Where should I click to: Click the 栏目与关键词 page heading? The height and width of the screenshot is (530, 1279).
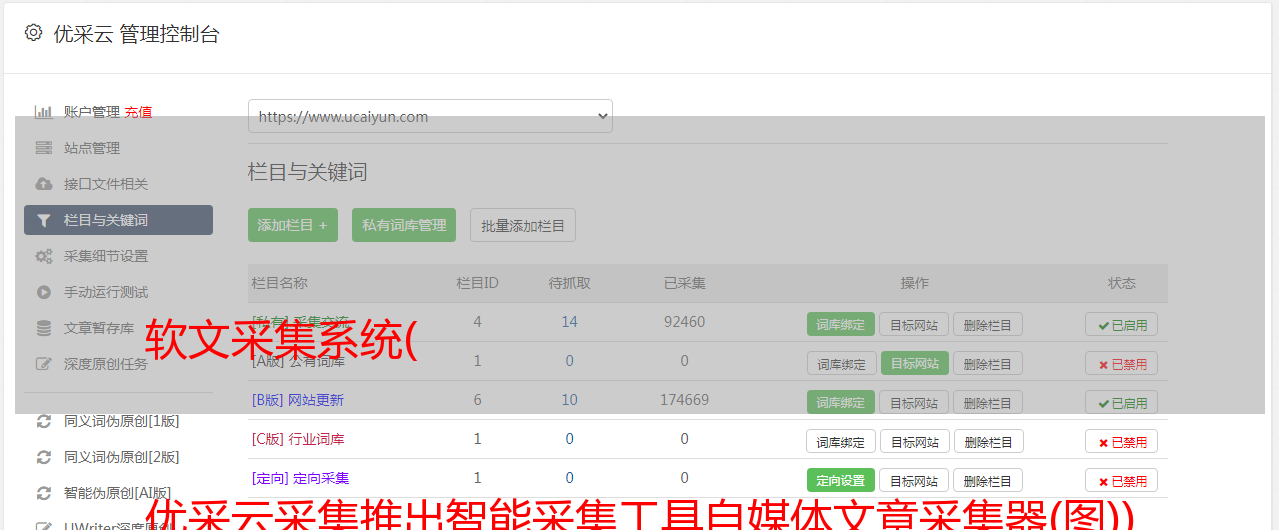coord(308,172)
